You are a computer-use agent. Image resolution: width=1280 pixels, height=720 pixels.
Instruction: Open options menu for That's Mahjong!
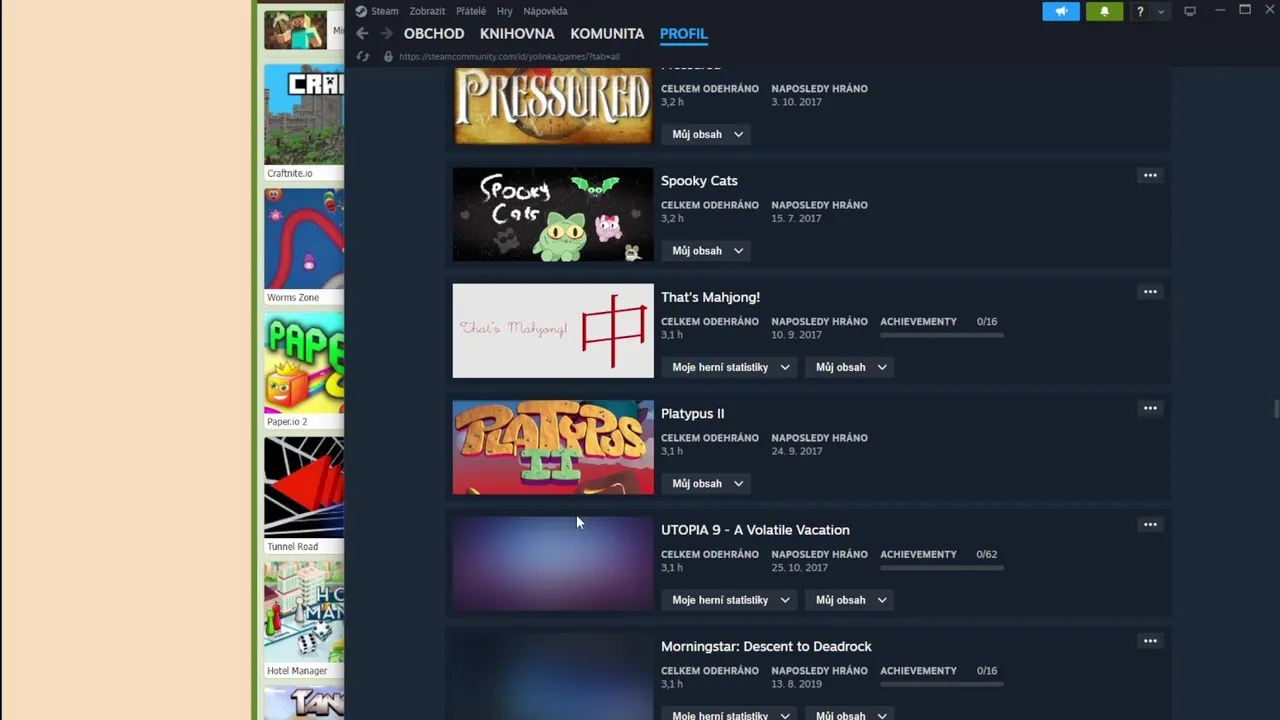click(x=1150, y=292)
